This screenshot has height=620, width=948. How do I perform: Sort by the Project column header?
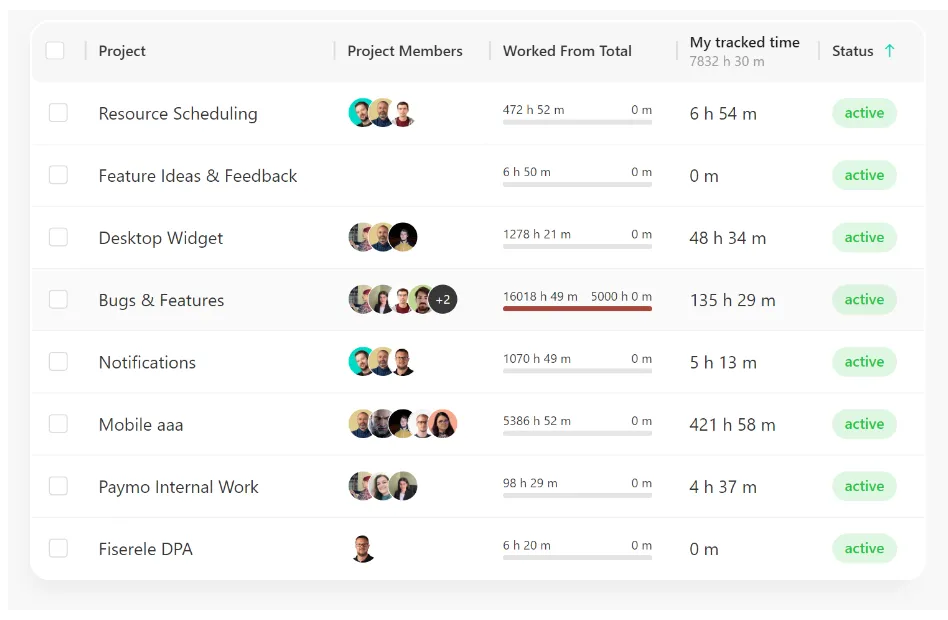[122, 51]
